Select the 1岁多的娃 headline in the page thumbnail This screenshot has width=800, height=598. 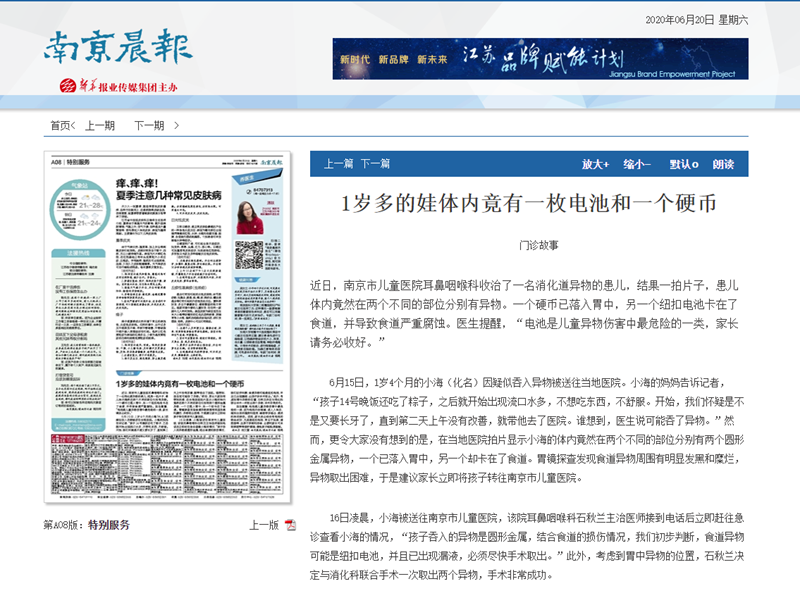coord(188,382)
